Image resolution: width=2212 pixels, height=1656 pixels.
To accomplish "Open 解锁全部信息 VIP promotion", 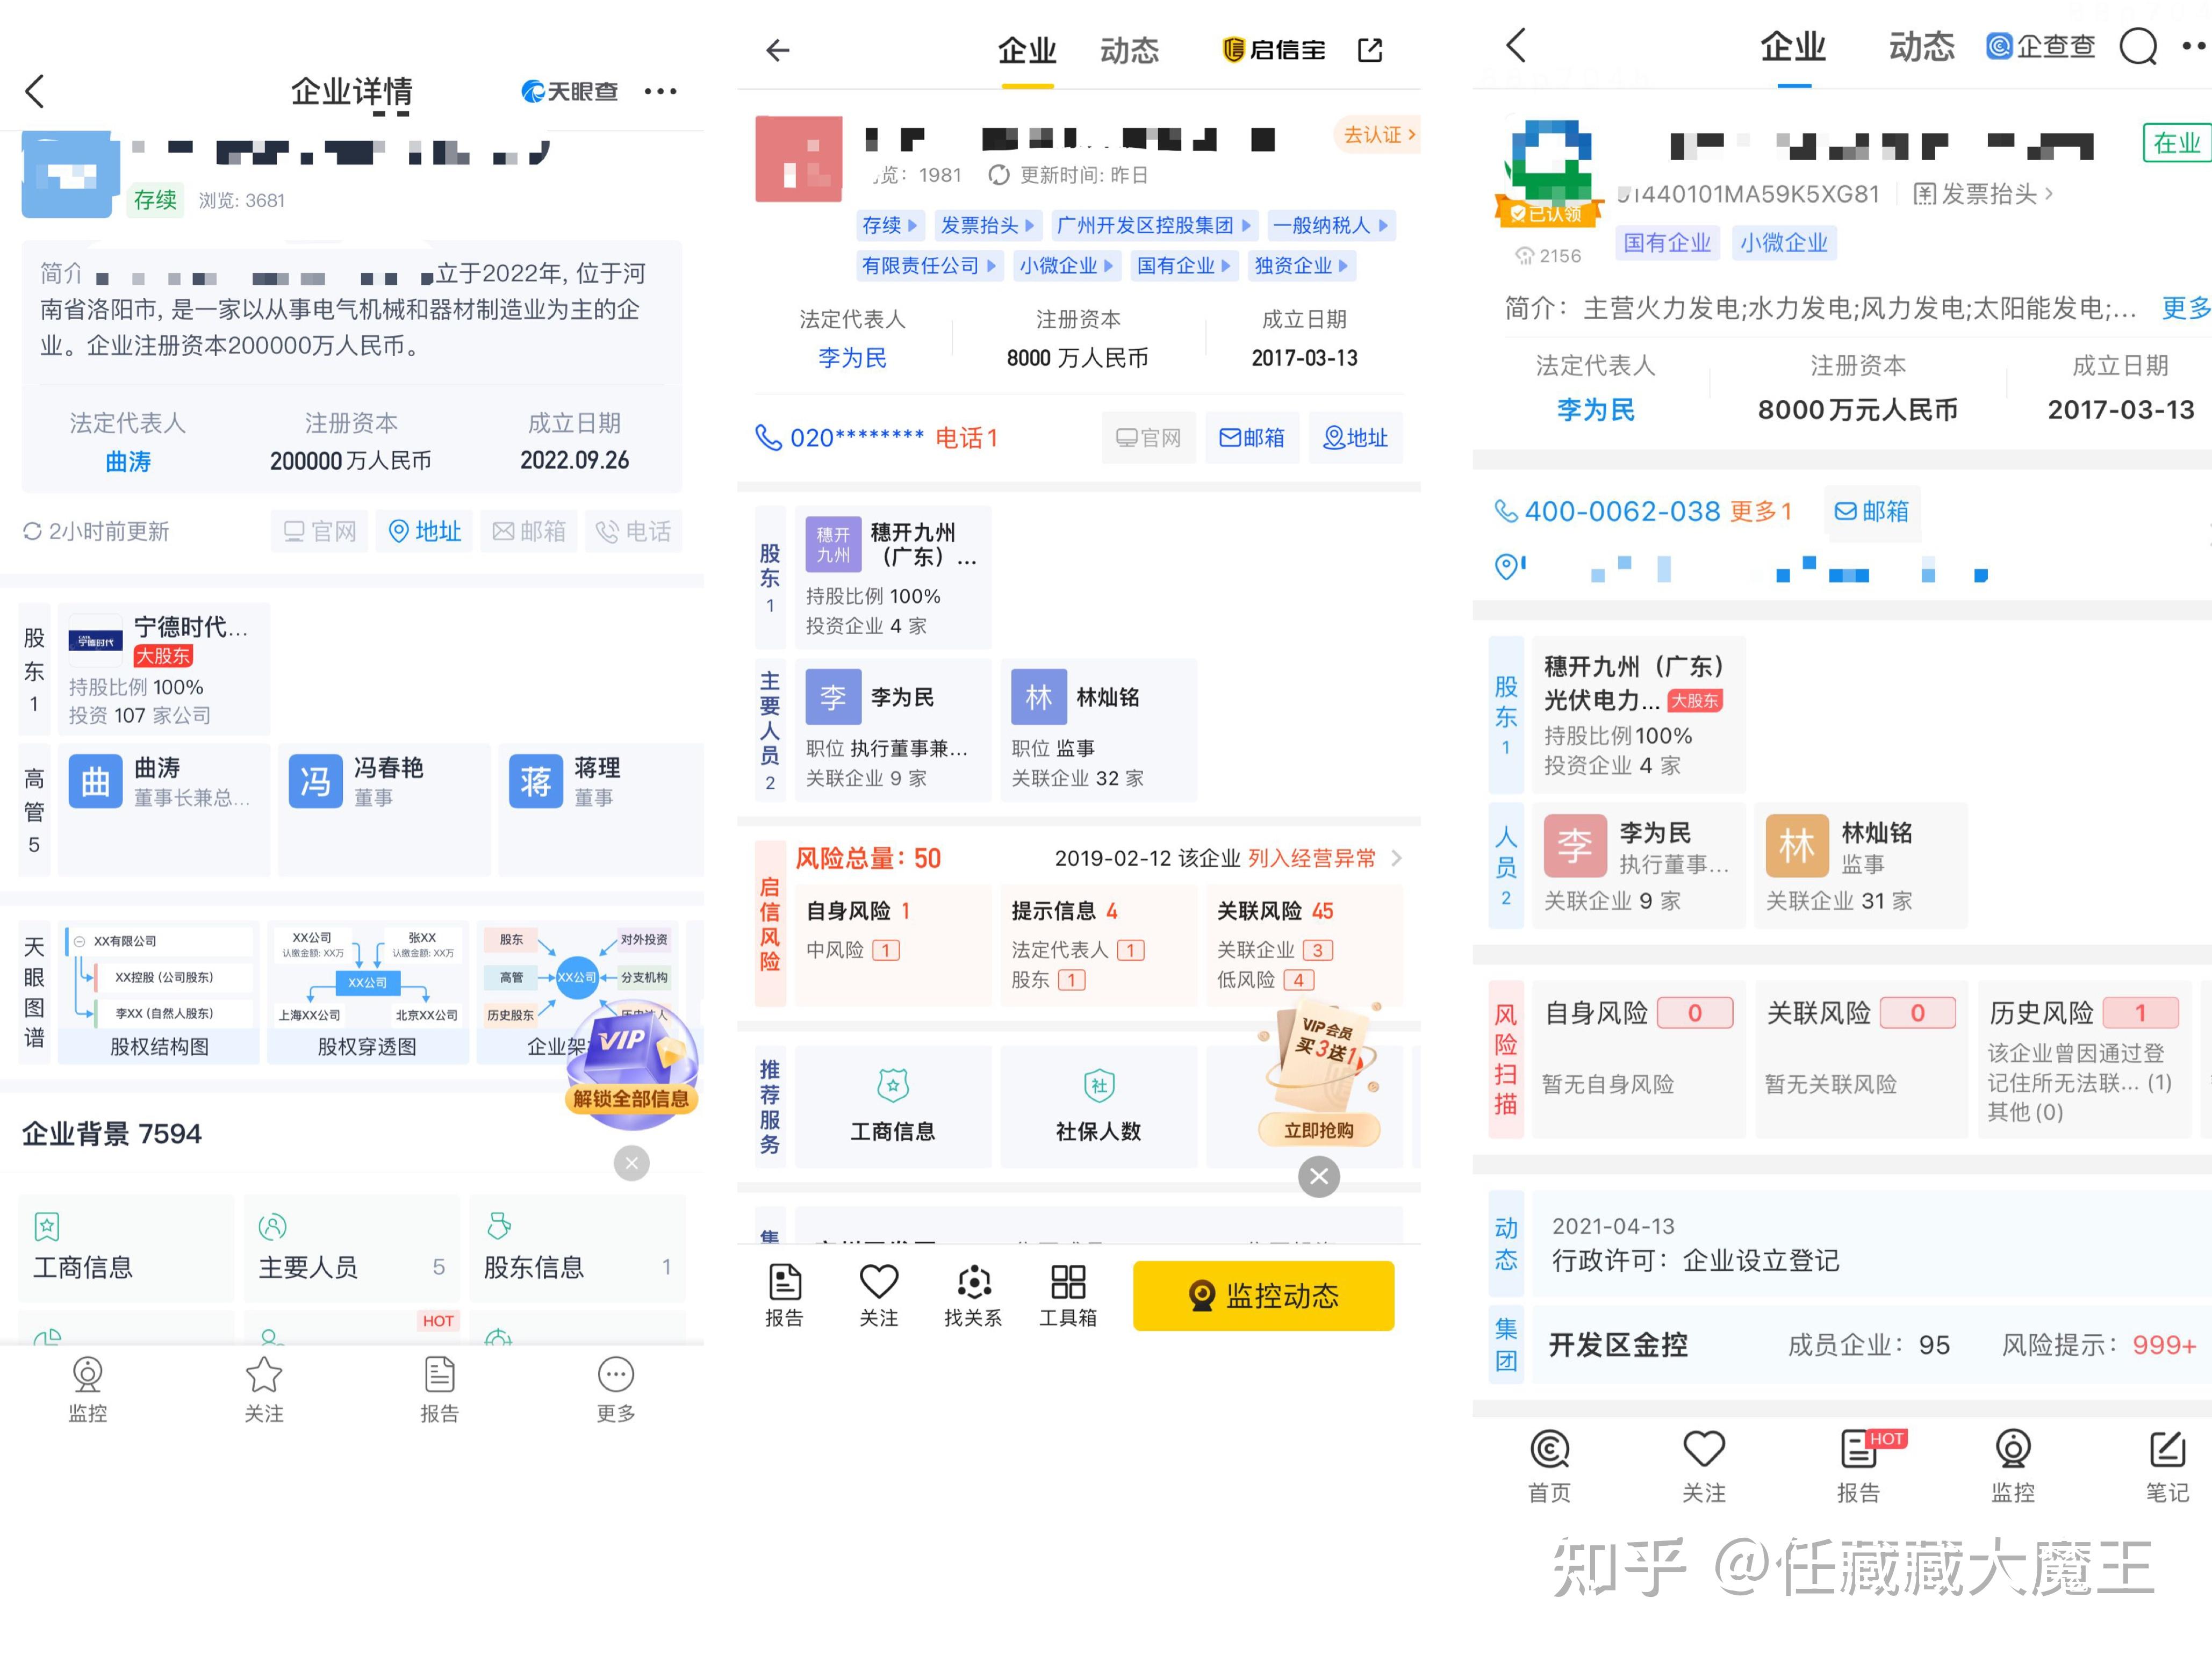I will (x=630, y=1098).
